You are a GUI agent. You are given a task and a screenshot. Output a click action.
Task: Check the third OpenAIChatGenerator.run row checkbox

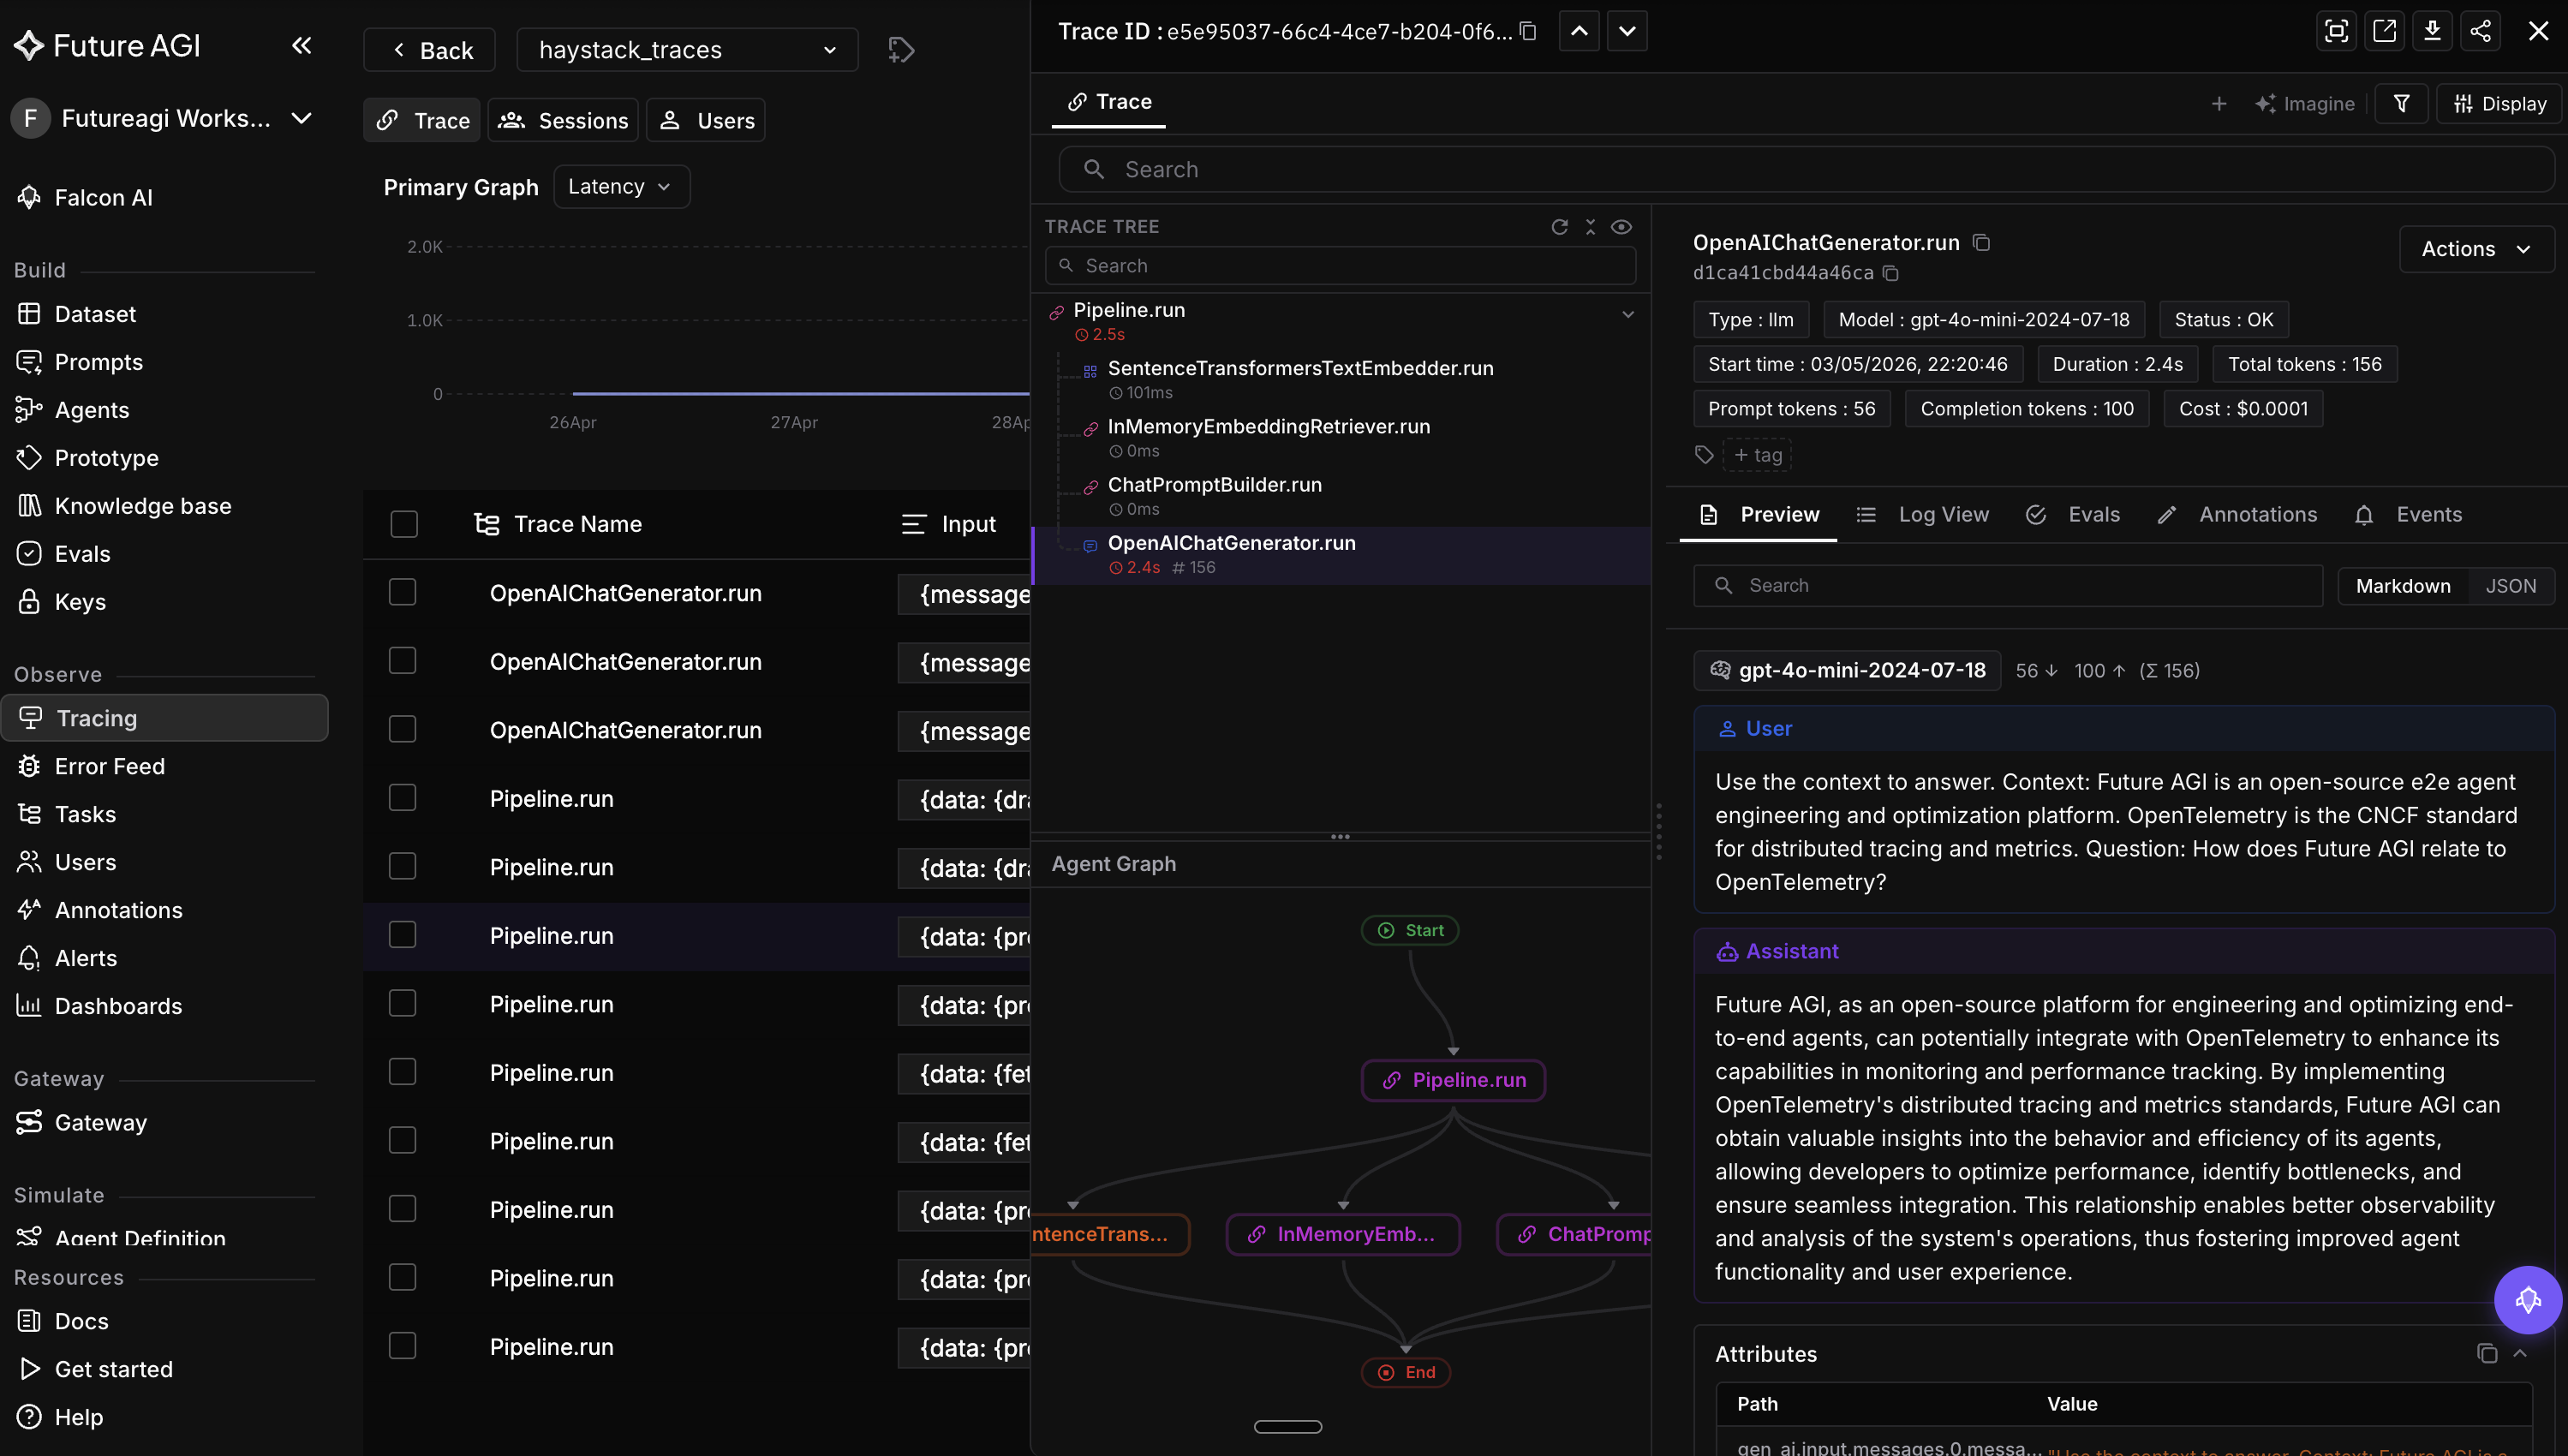402,729
